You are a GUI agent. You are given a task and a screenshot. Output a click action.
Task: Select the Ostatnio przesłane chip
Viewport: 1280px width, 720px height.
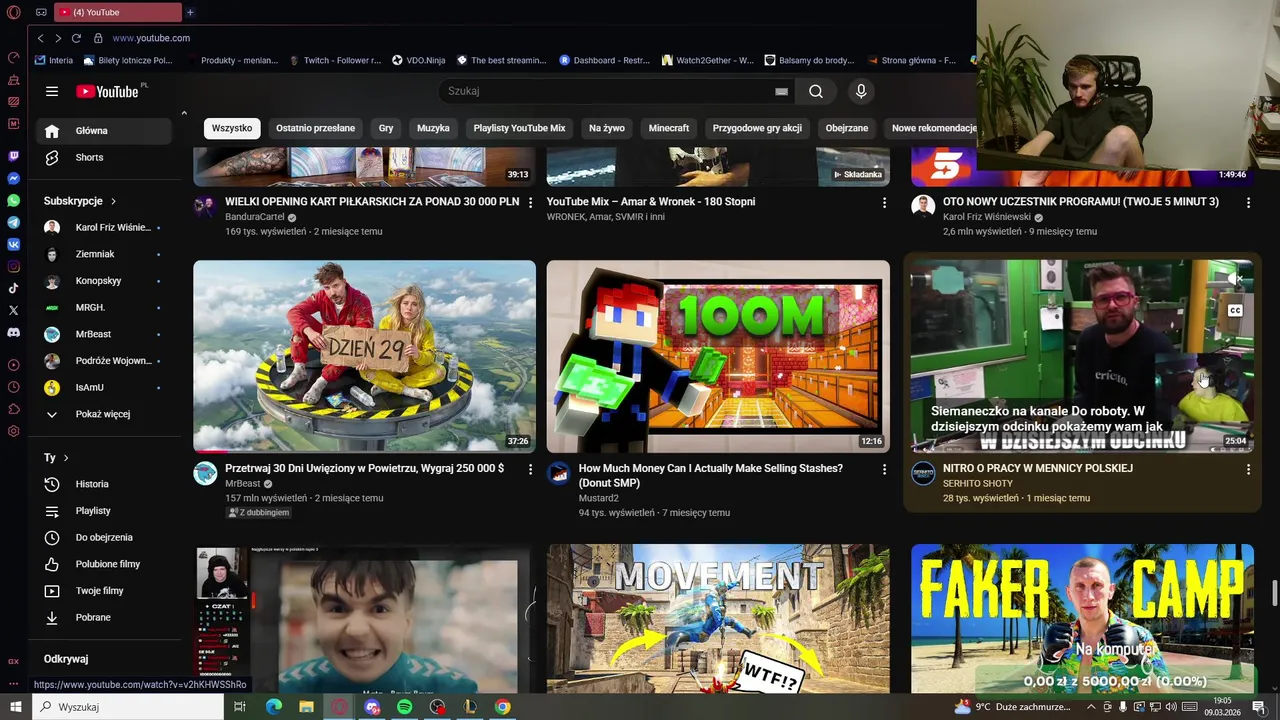tap(315, 128)
